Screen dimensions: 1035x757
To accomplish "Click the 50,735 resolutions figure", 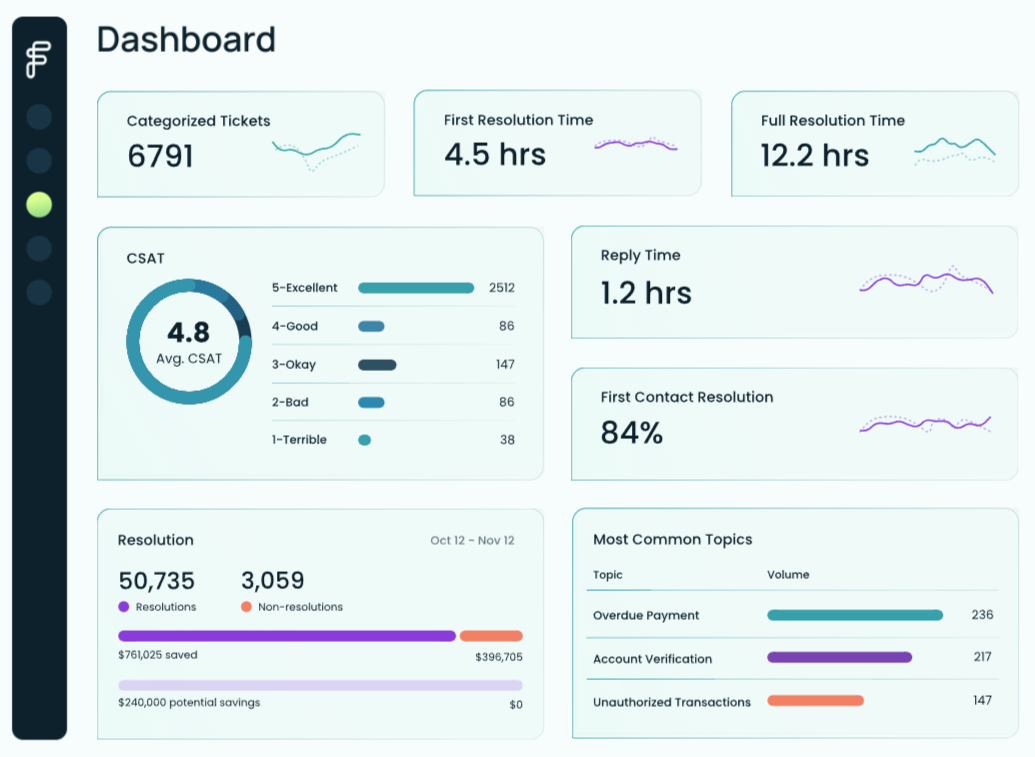I will [156, 581].
